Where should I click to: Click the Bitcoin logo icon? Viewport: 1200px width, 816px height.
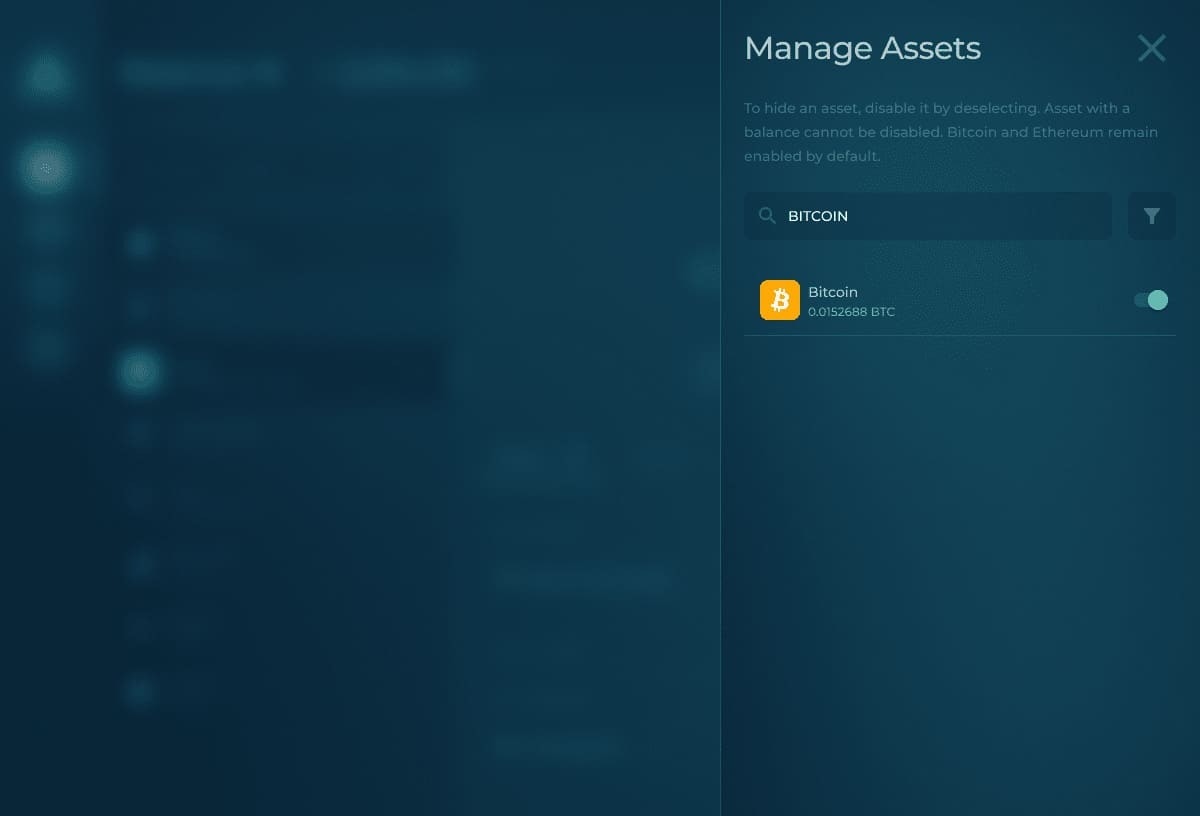[x=780, y=300]
